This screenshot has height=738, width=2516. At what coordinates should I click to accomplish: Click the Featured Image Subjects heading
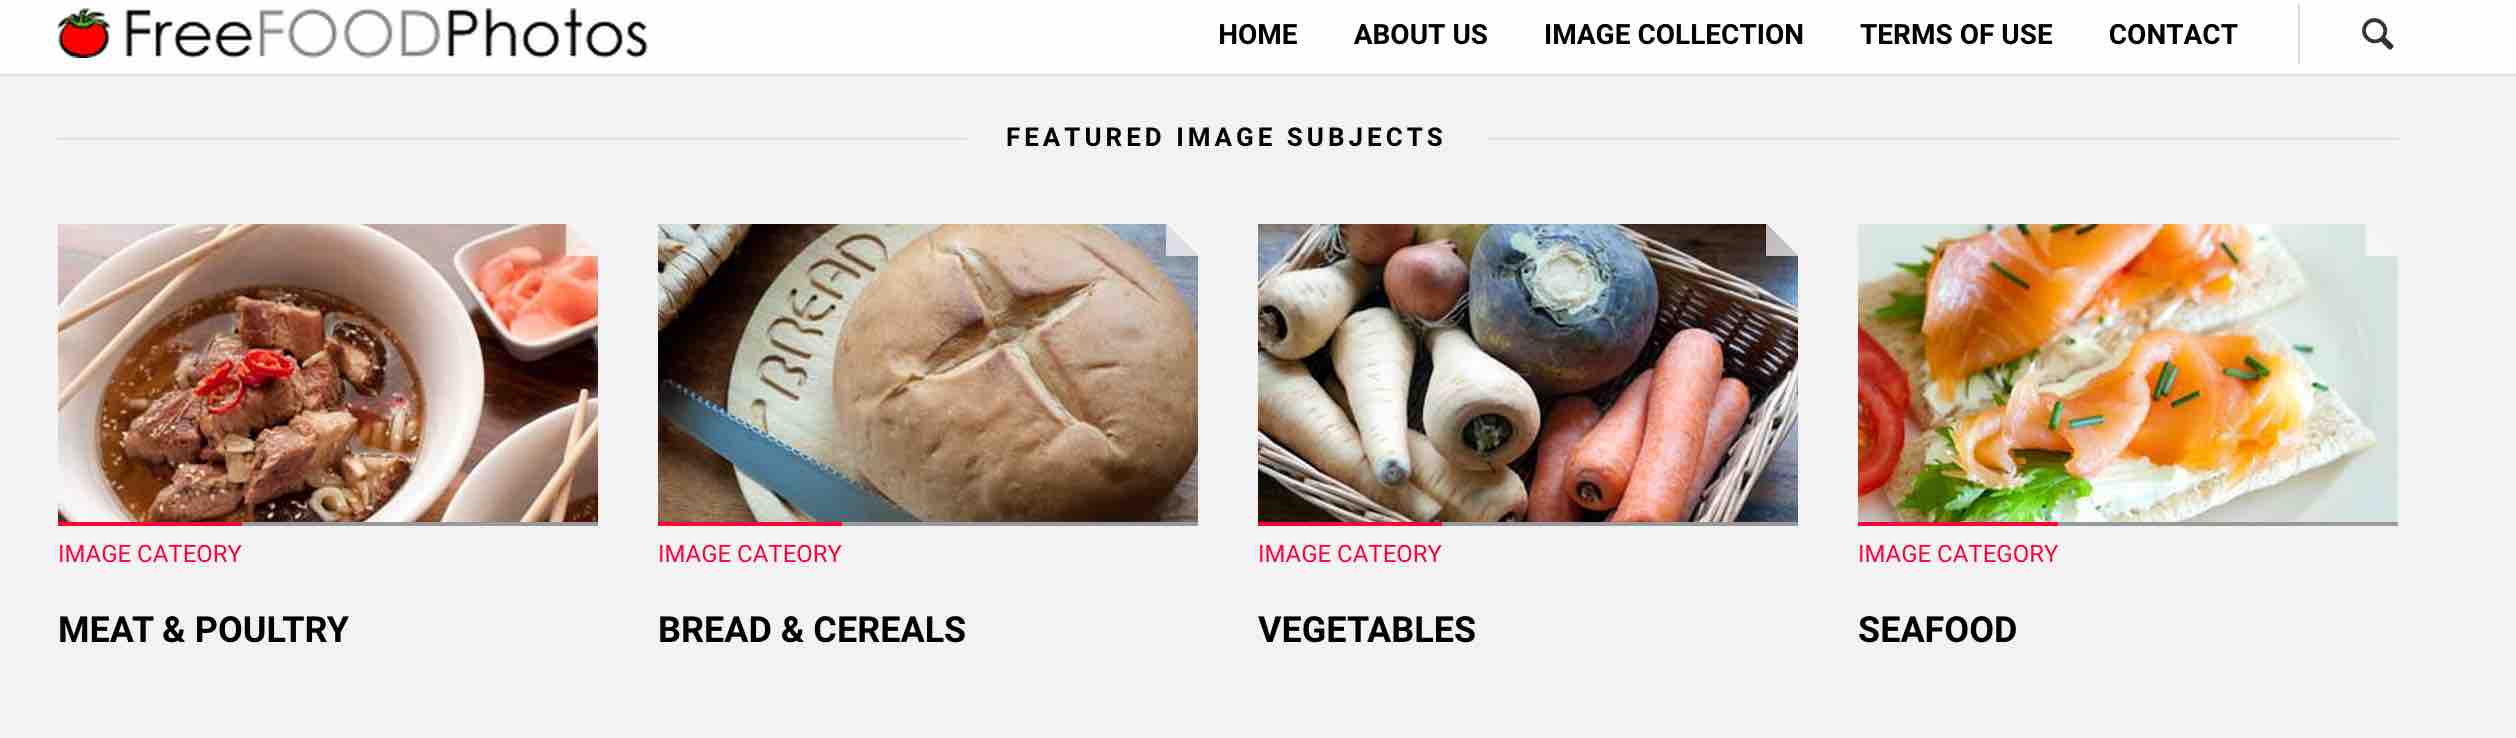tap(1225, 137)
